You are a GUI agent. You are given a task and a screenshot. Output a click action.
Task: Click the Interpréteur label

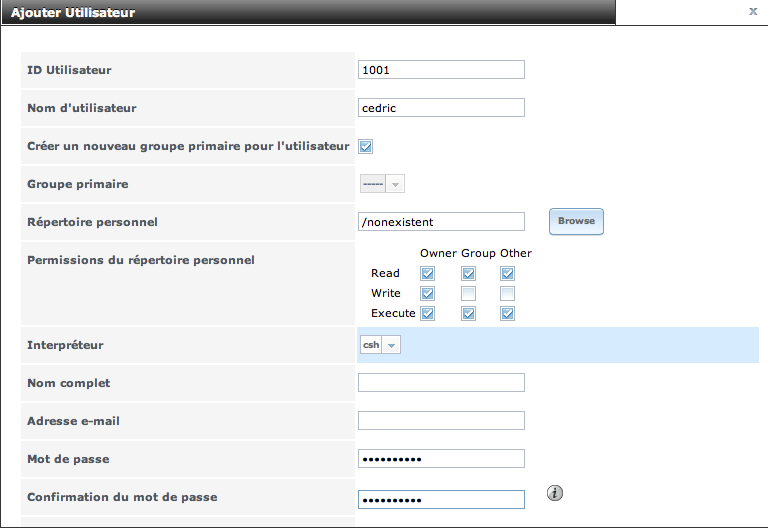(65, 345)
